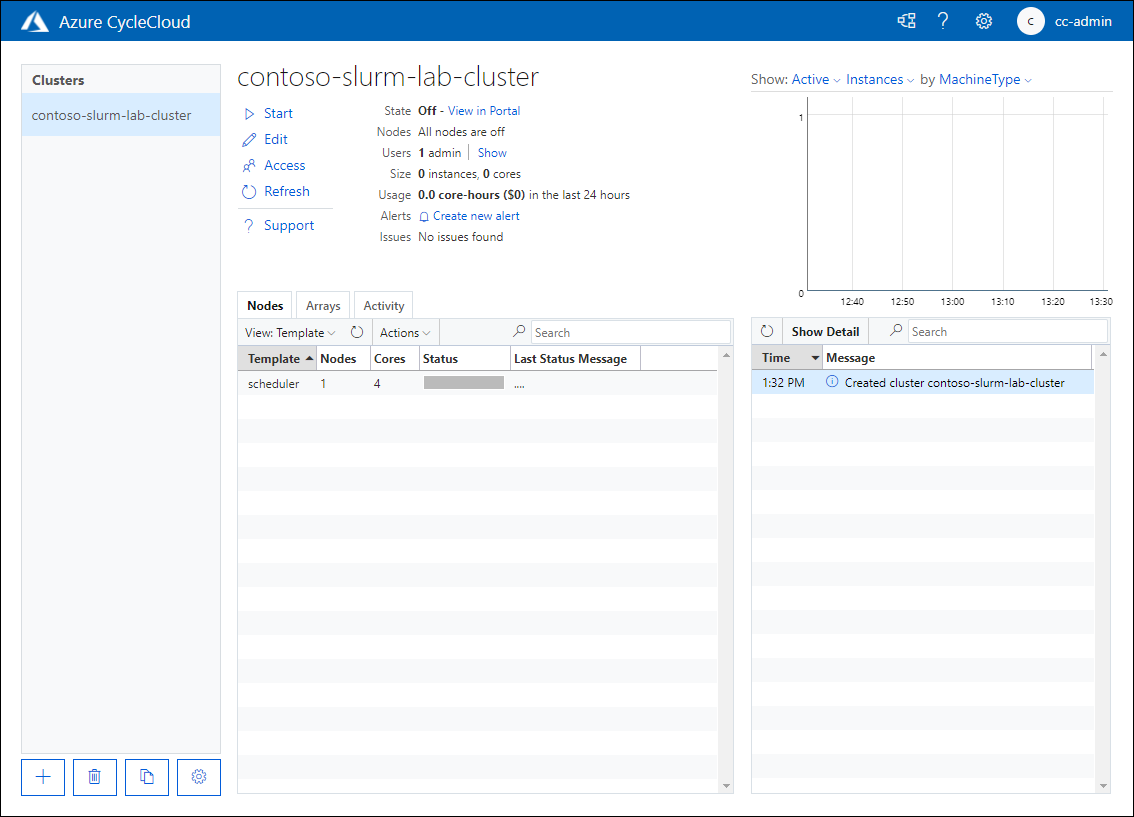Open the Activity tab
Screen dimensions: 1134x817
click(x=383, y=305)
